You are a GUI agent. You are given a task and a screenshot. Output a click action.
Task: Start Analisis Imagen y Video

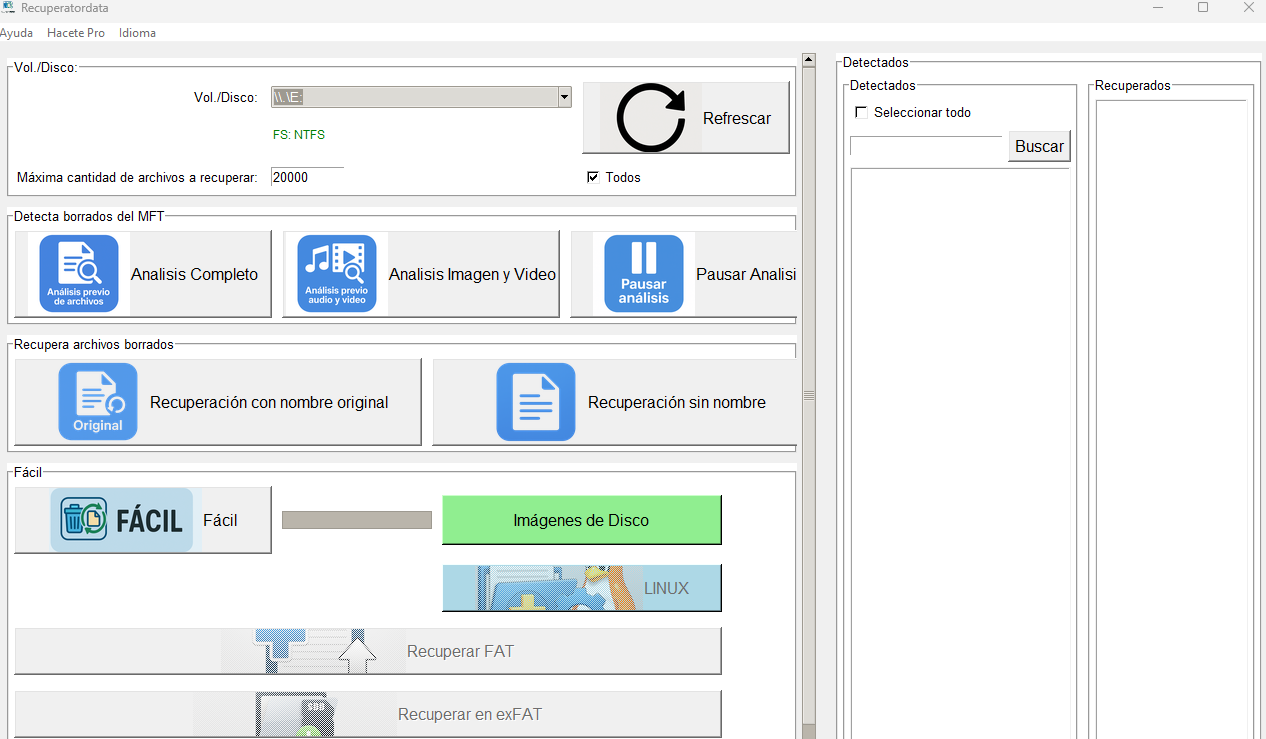[421, 274]
